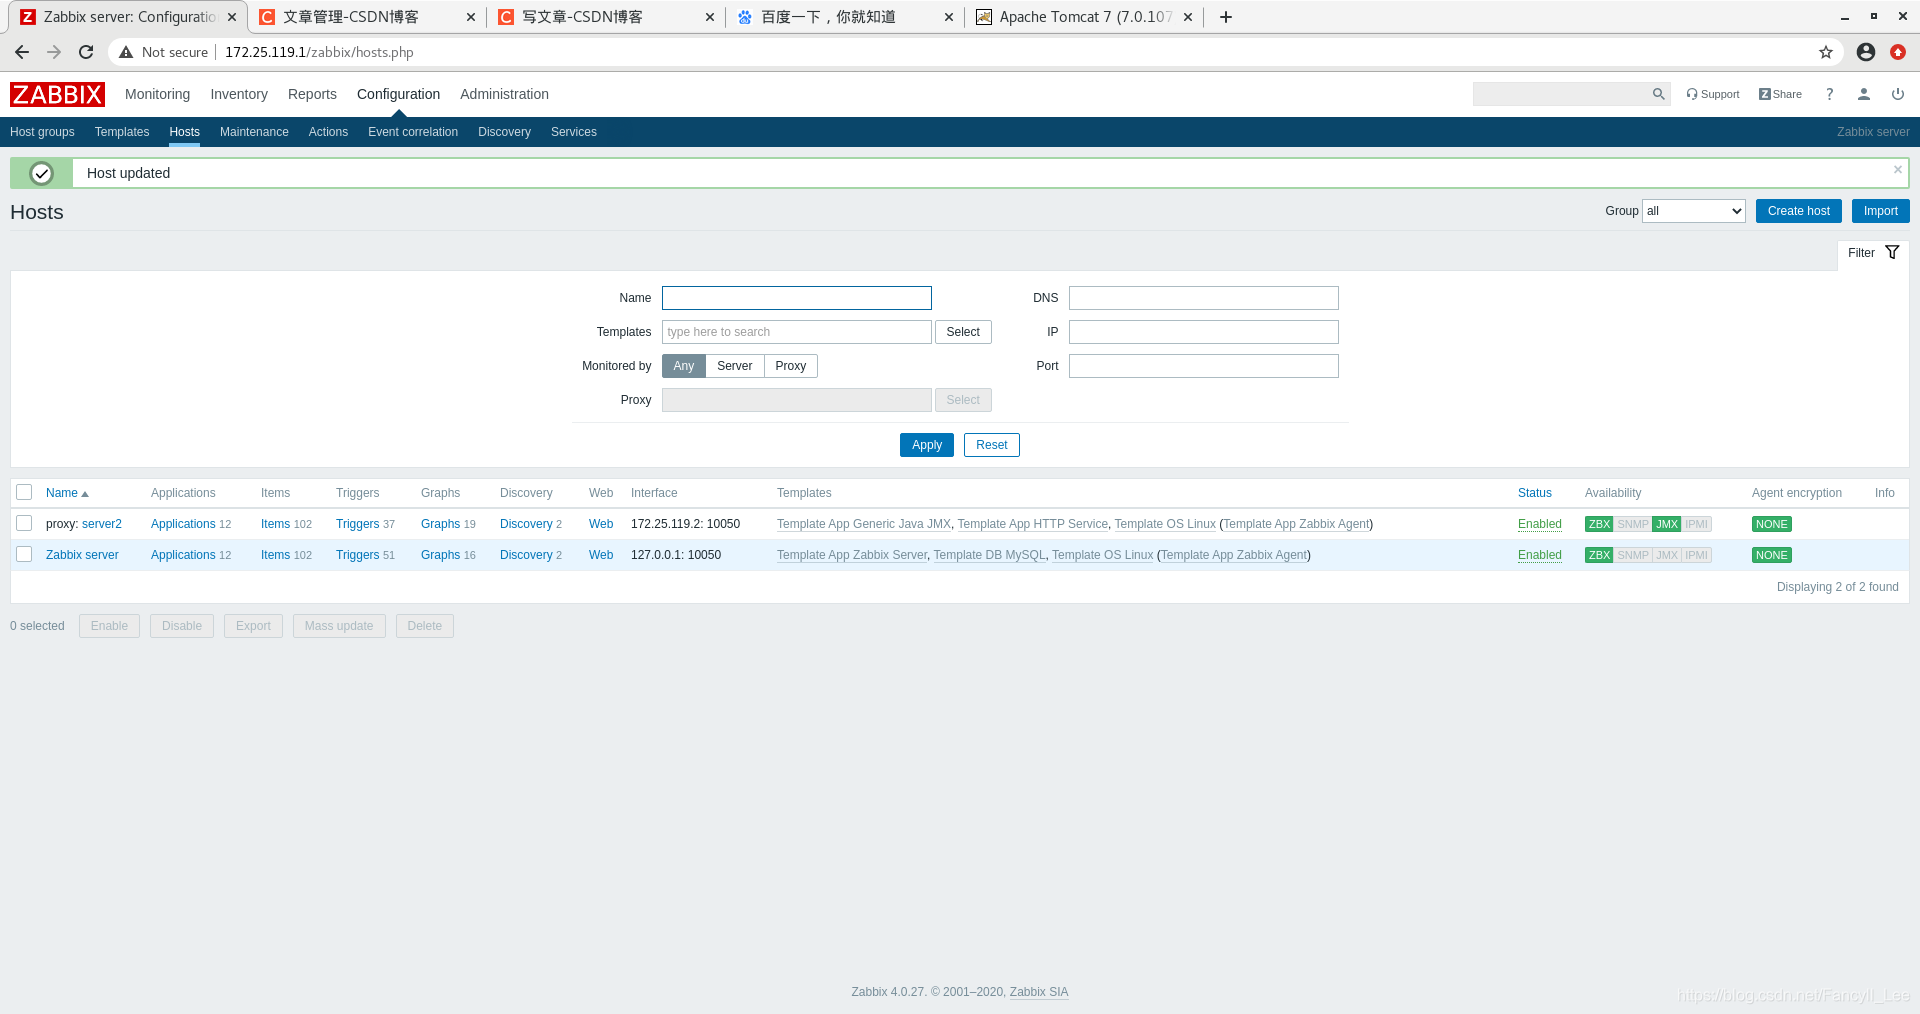
Task: Open the Support link with headset icon
Action: (x=1713, y=94)
